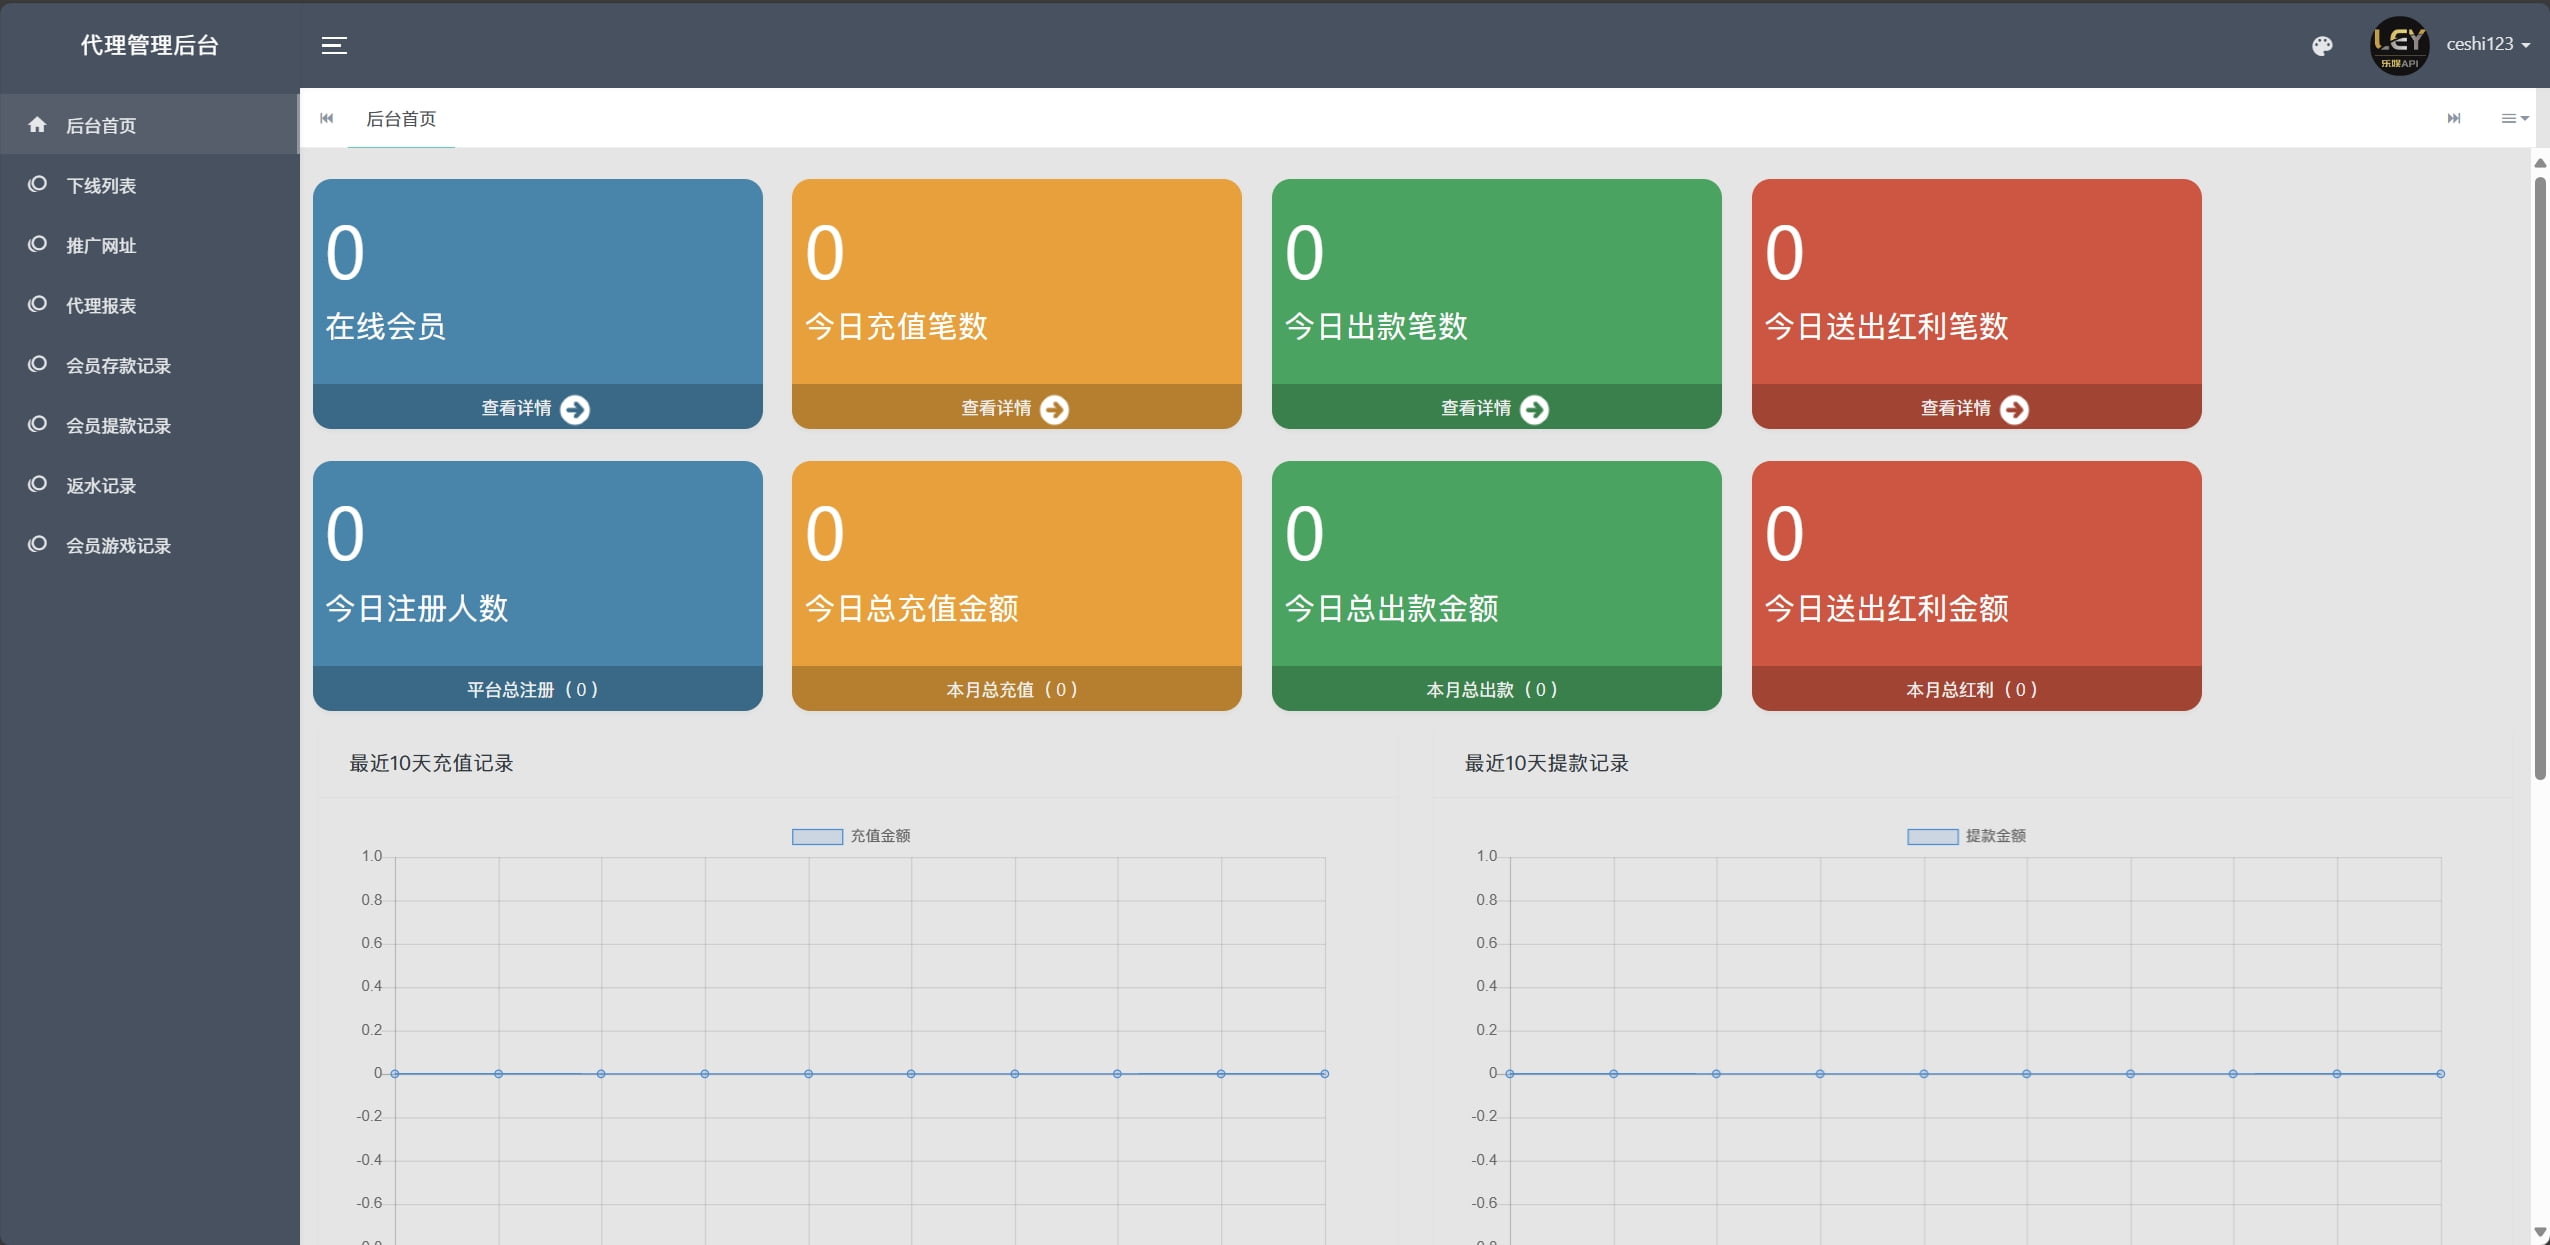Open the tab operations dropdown menu
Screen dimensions: 2550x1245
(x=2514, y=118)
